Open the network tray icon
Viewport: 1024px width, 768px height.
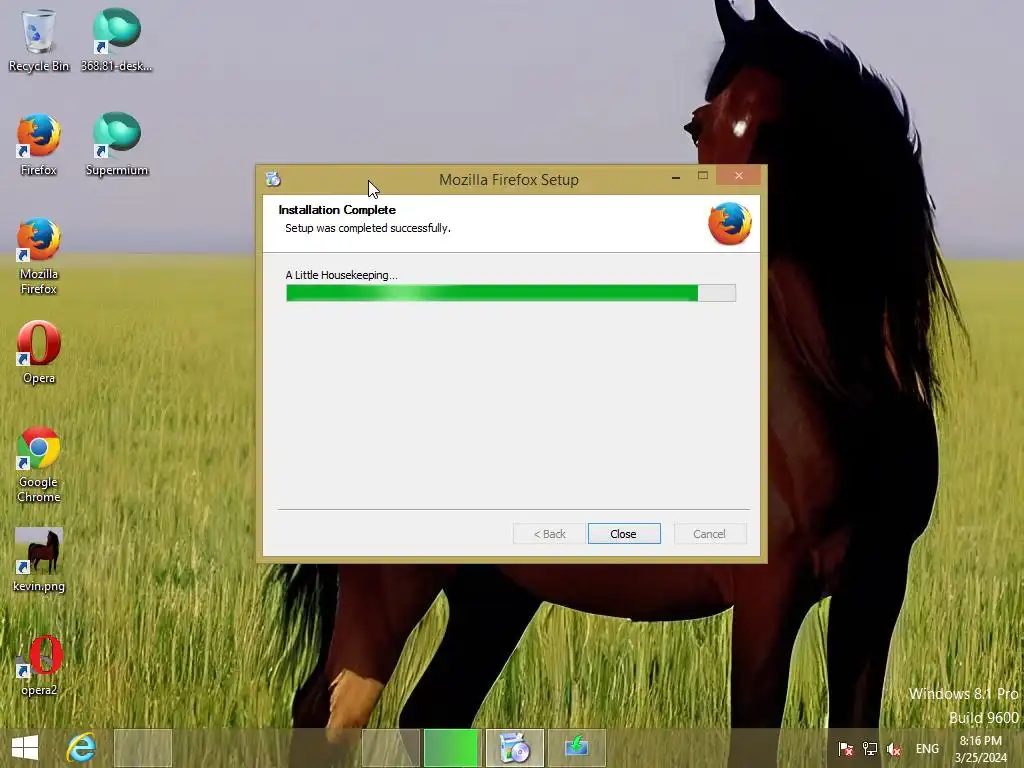870,749
